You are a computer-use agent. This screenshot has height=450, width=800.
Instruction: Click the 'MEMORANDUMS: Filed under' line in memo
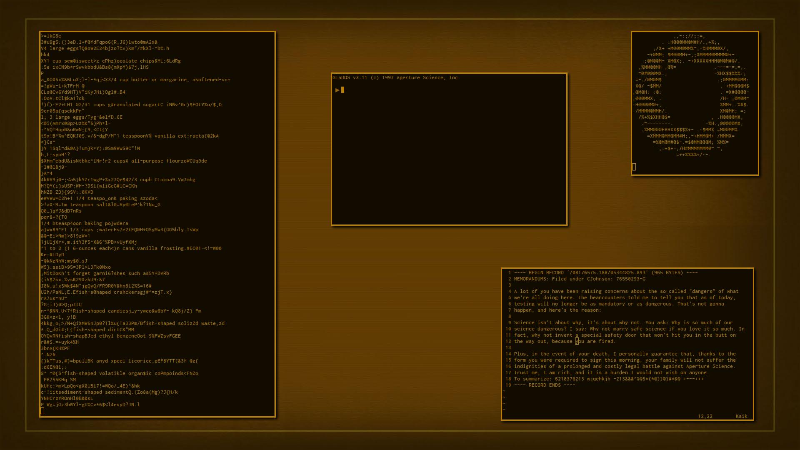[x=579, y=279]
